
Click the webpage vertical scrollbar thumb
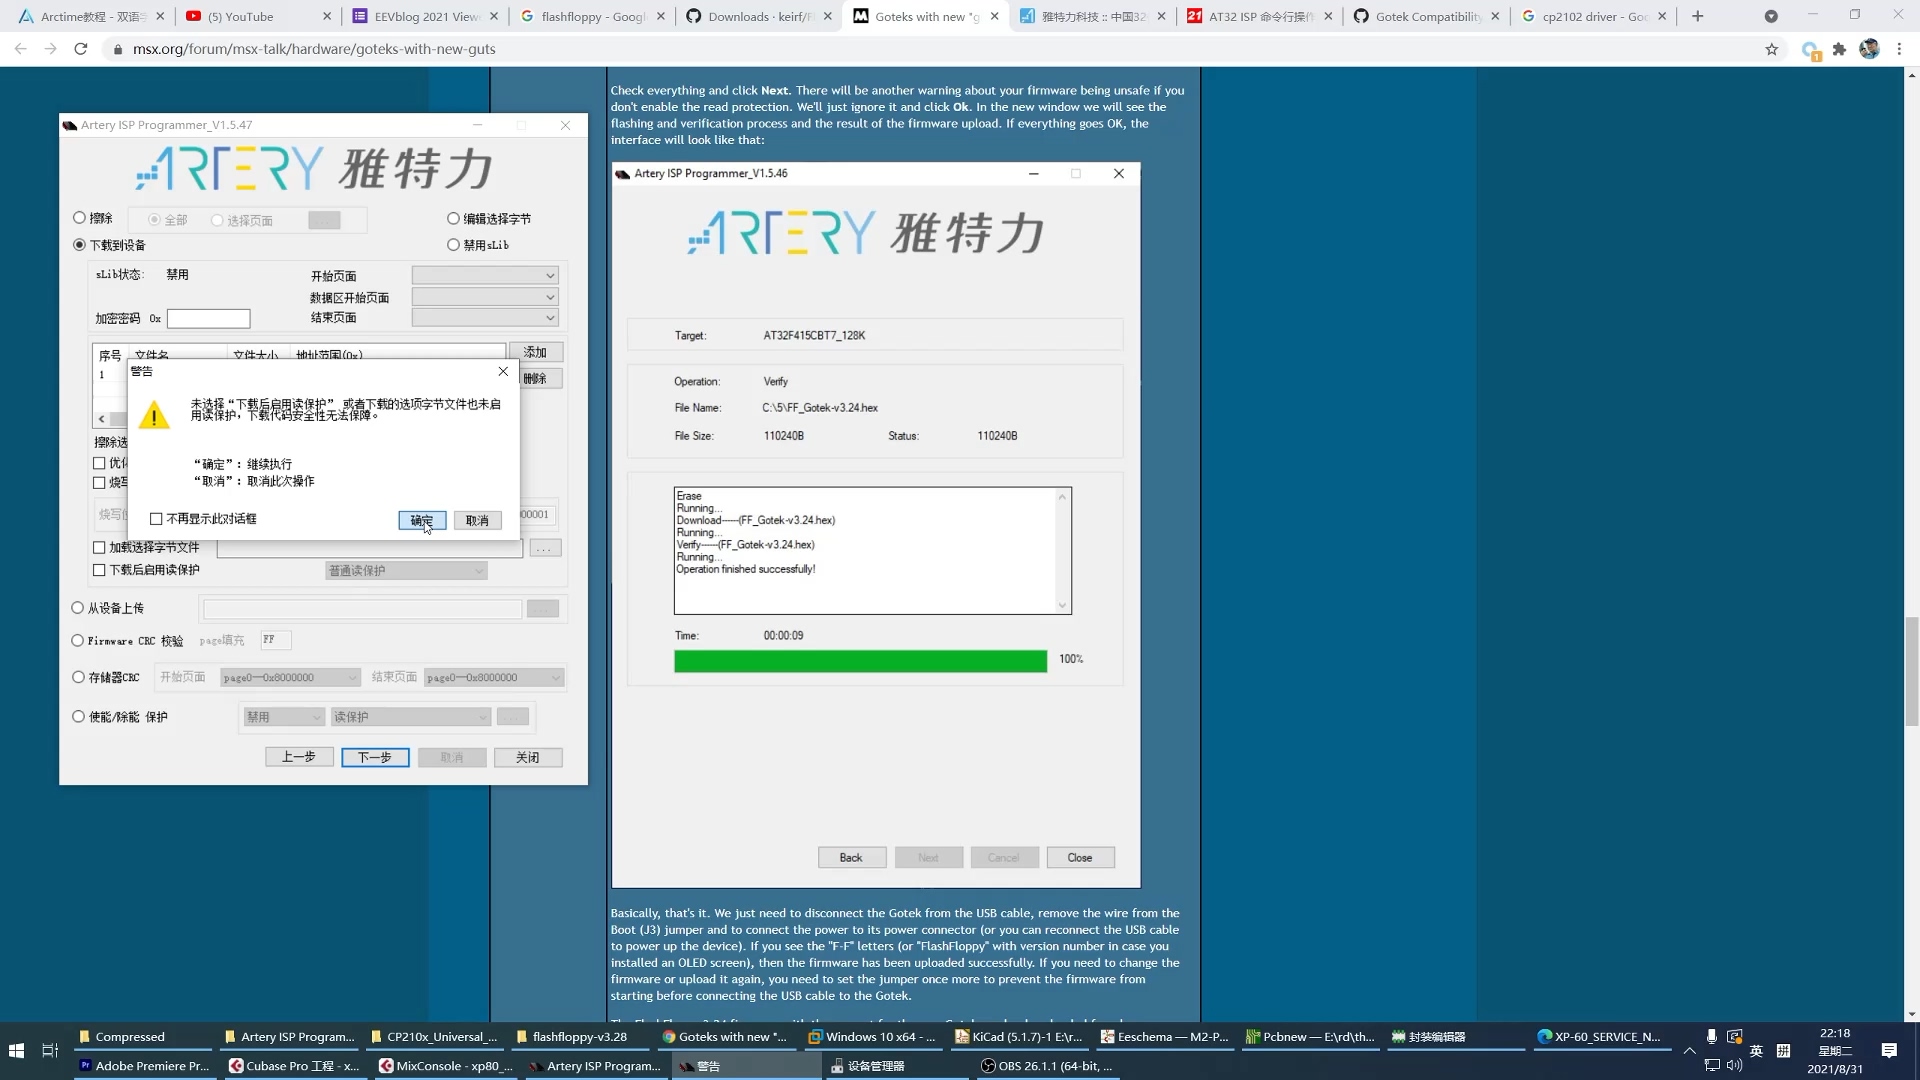pyautogui.click(x=1912, y=672)
